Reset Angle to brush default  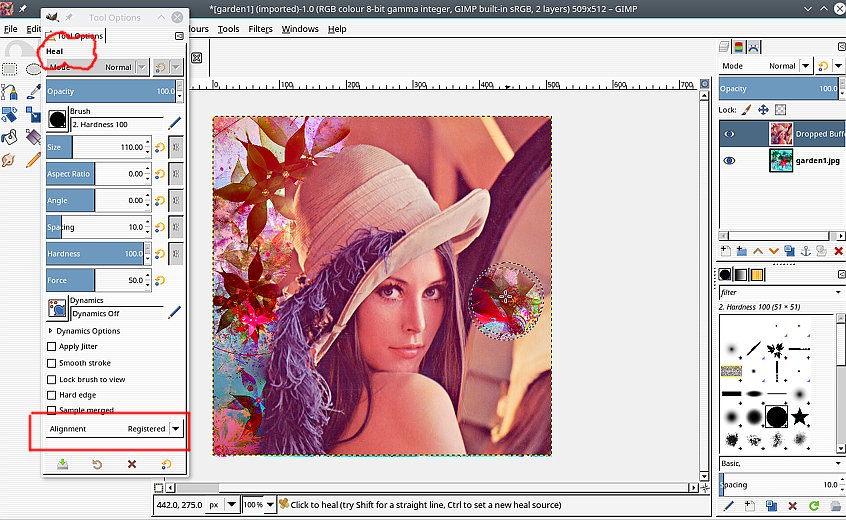click(160, 200)
